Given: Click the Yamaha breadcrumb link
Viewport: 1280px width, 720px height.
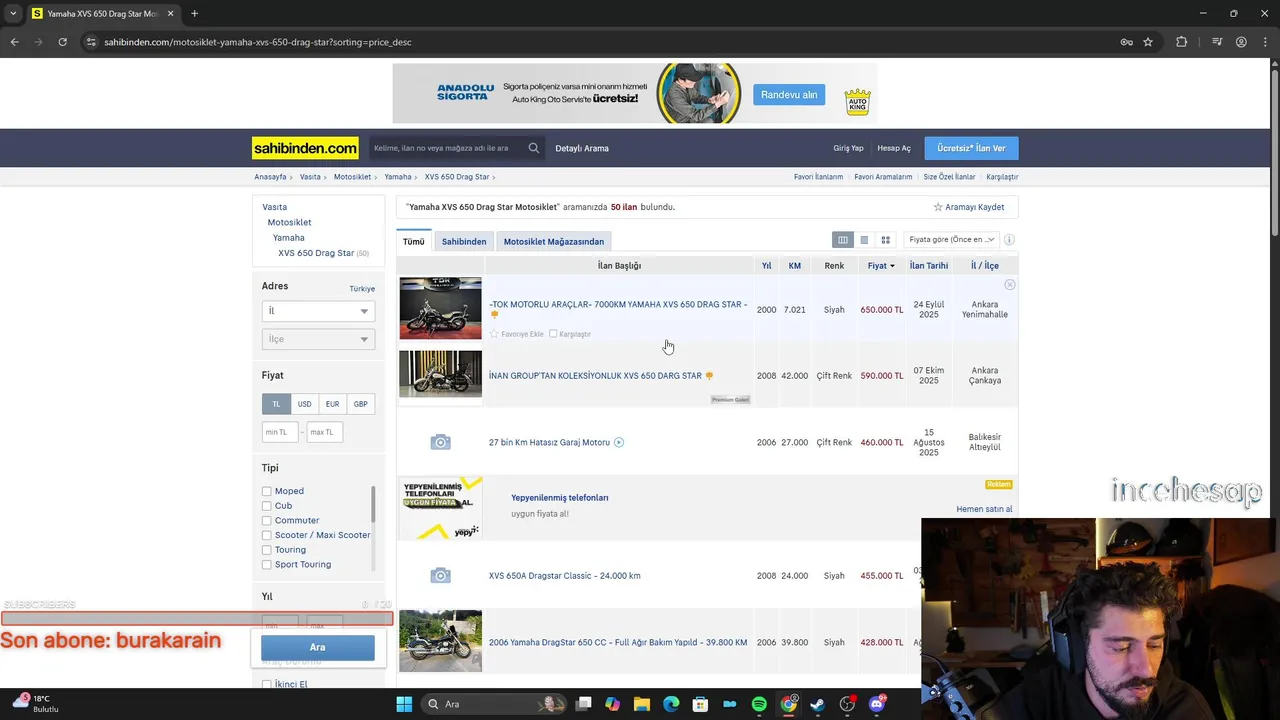Looking at the screenshot, I should (x=398, y=177).
